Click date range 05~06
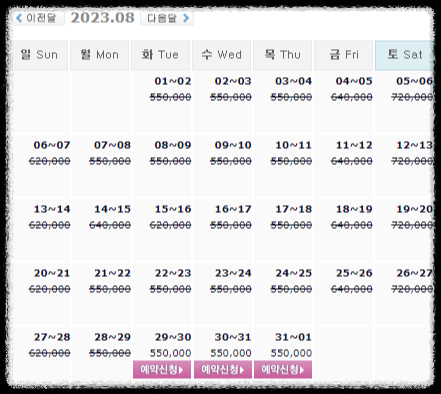 414,81
